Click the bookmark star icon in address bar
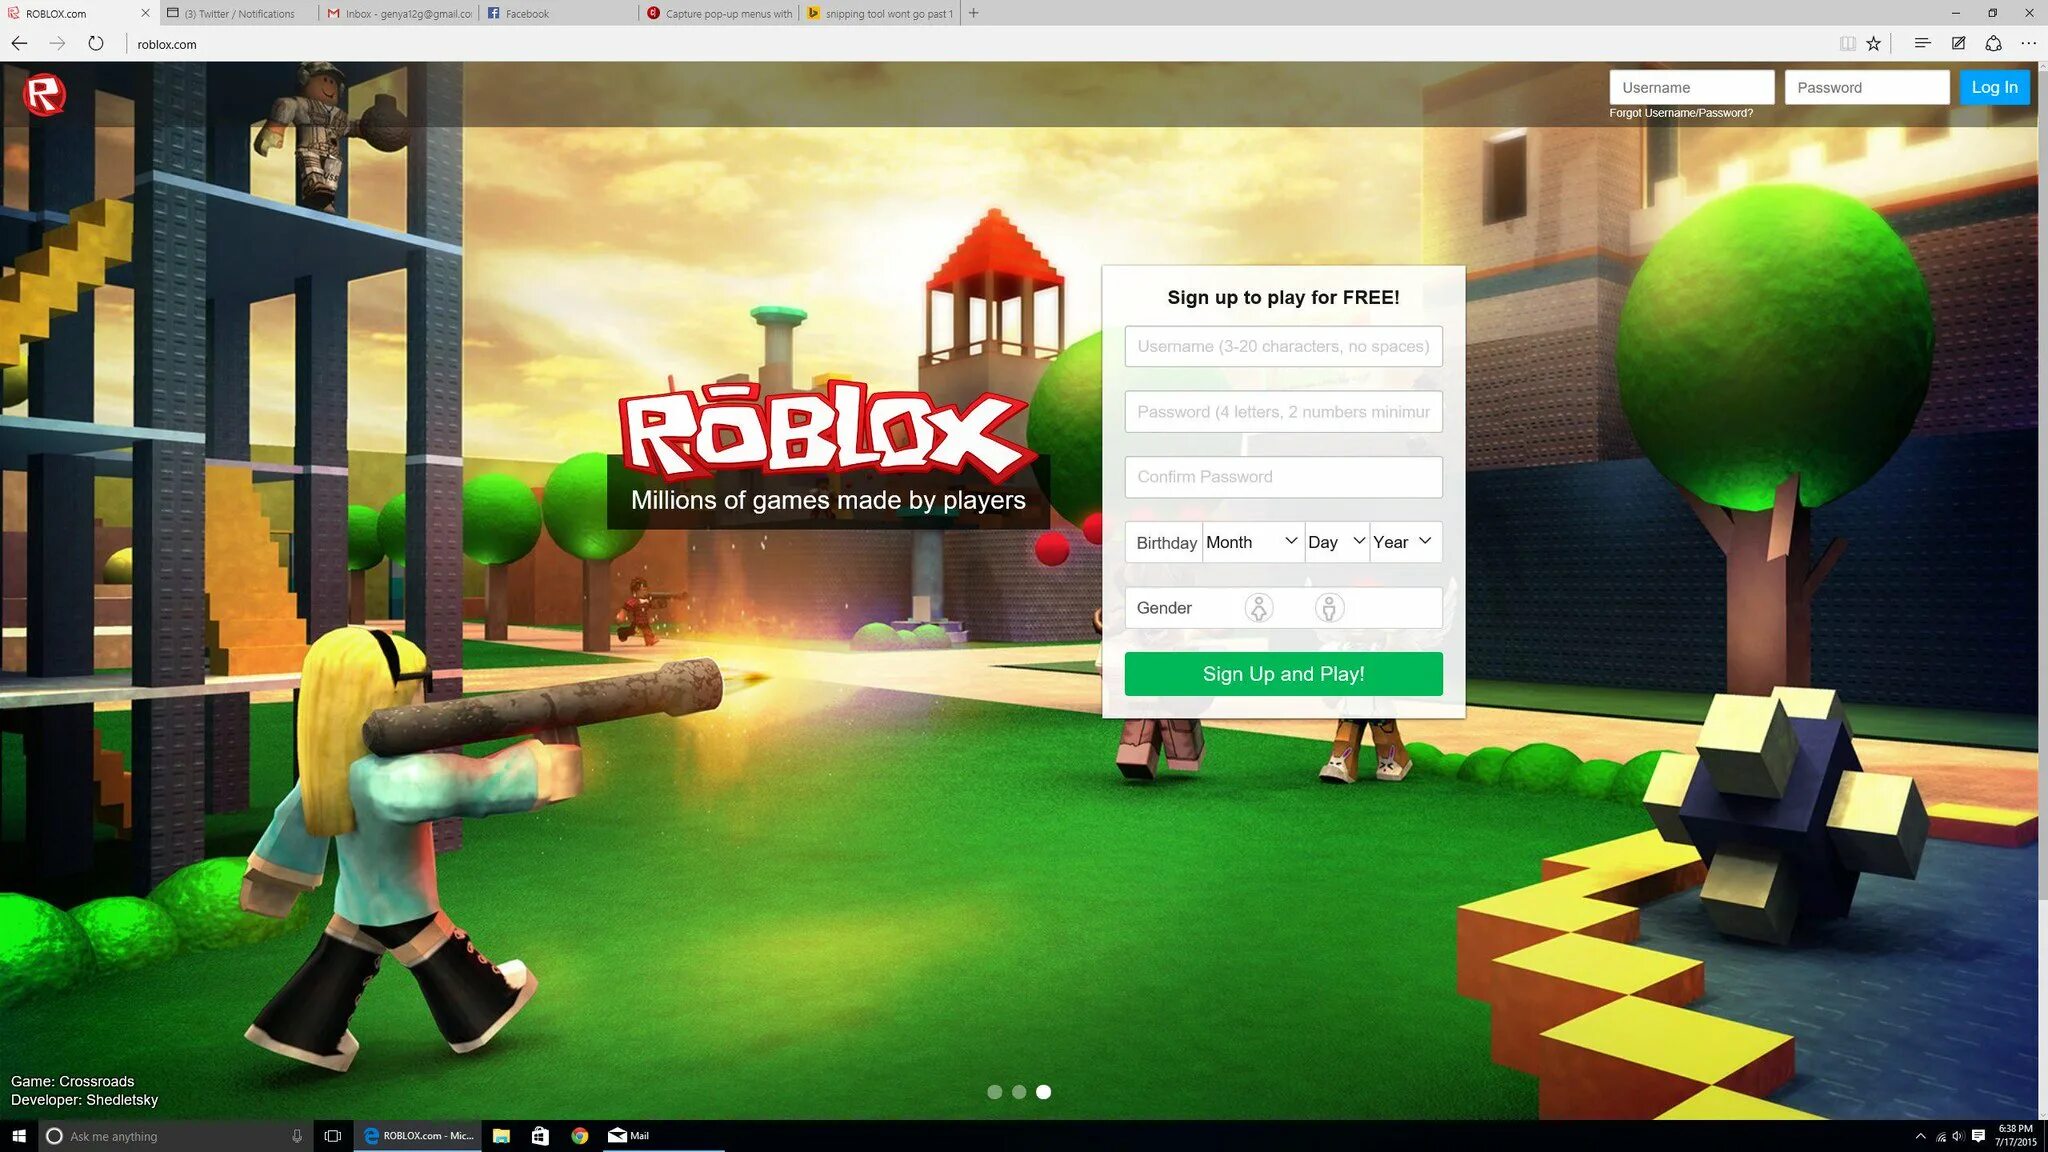 click(1875, 44)
